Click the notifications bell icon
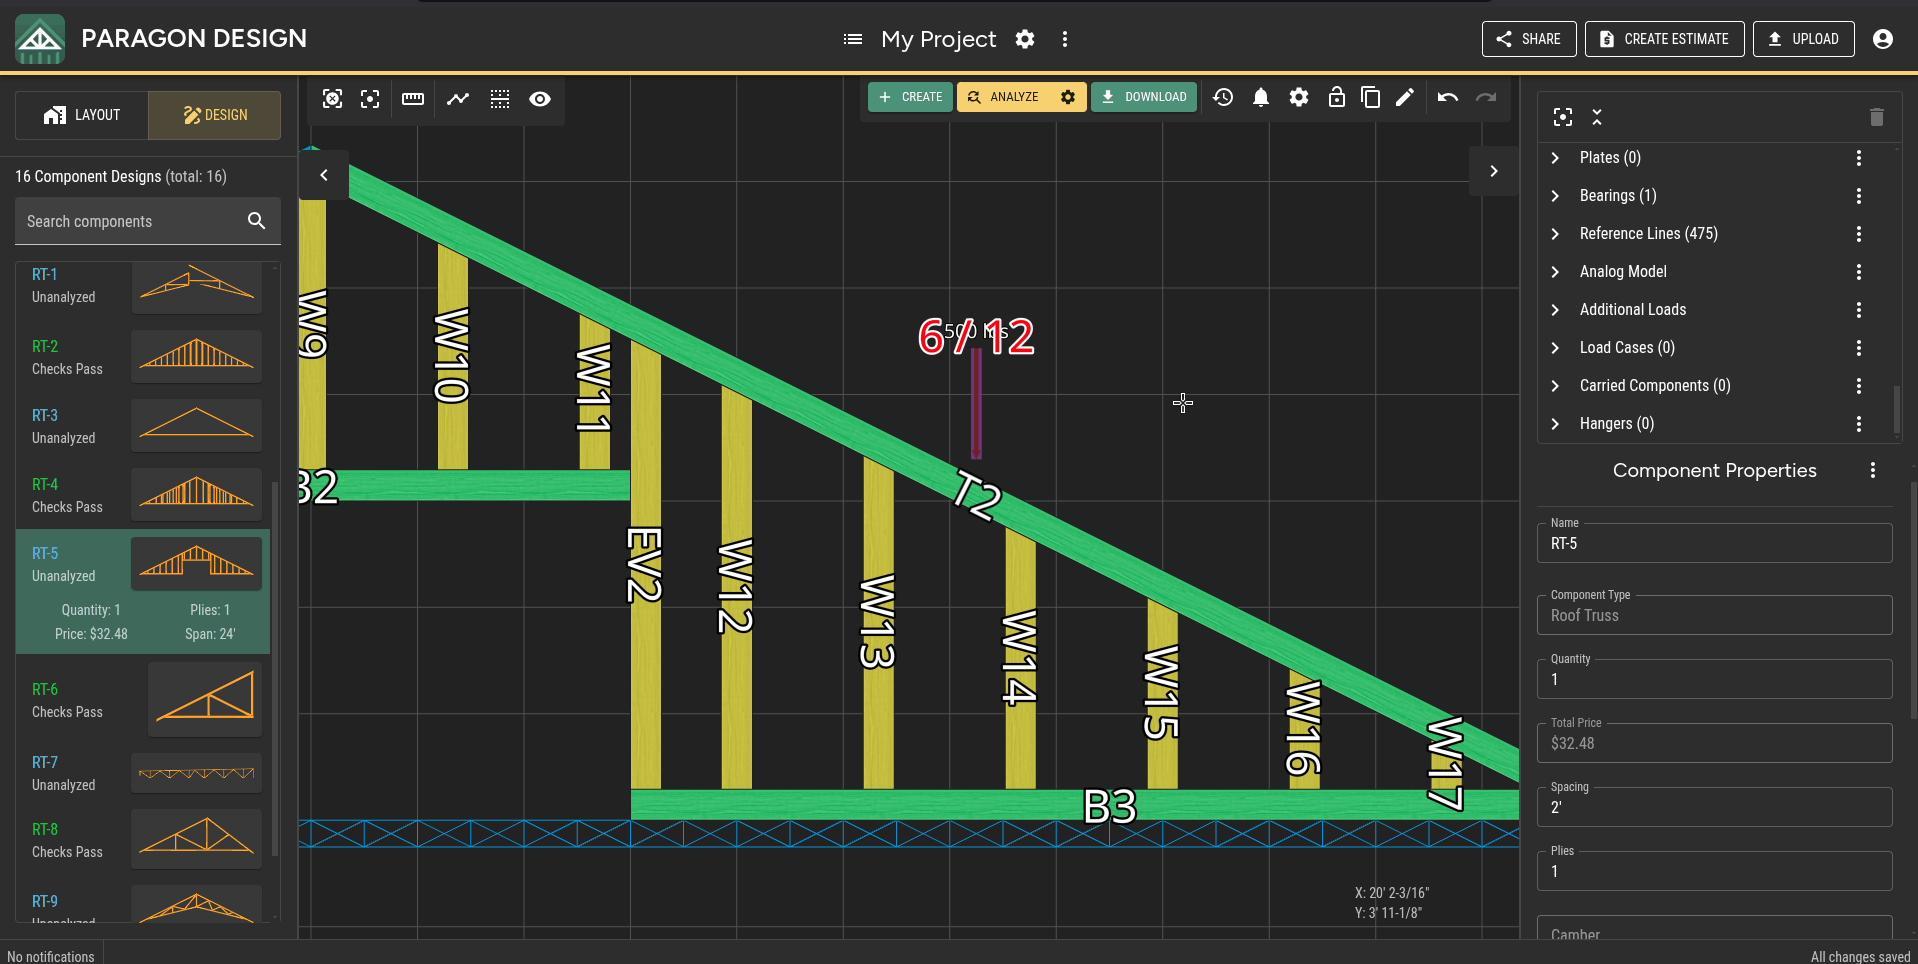This screenshot has height=964, width=1918. (1261, 97)
